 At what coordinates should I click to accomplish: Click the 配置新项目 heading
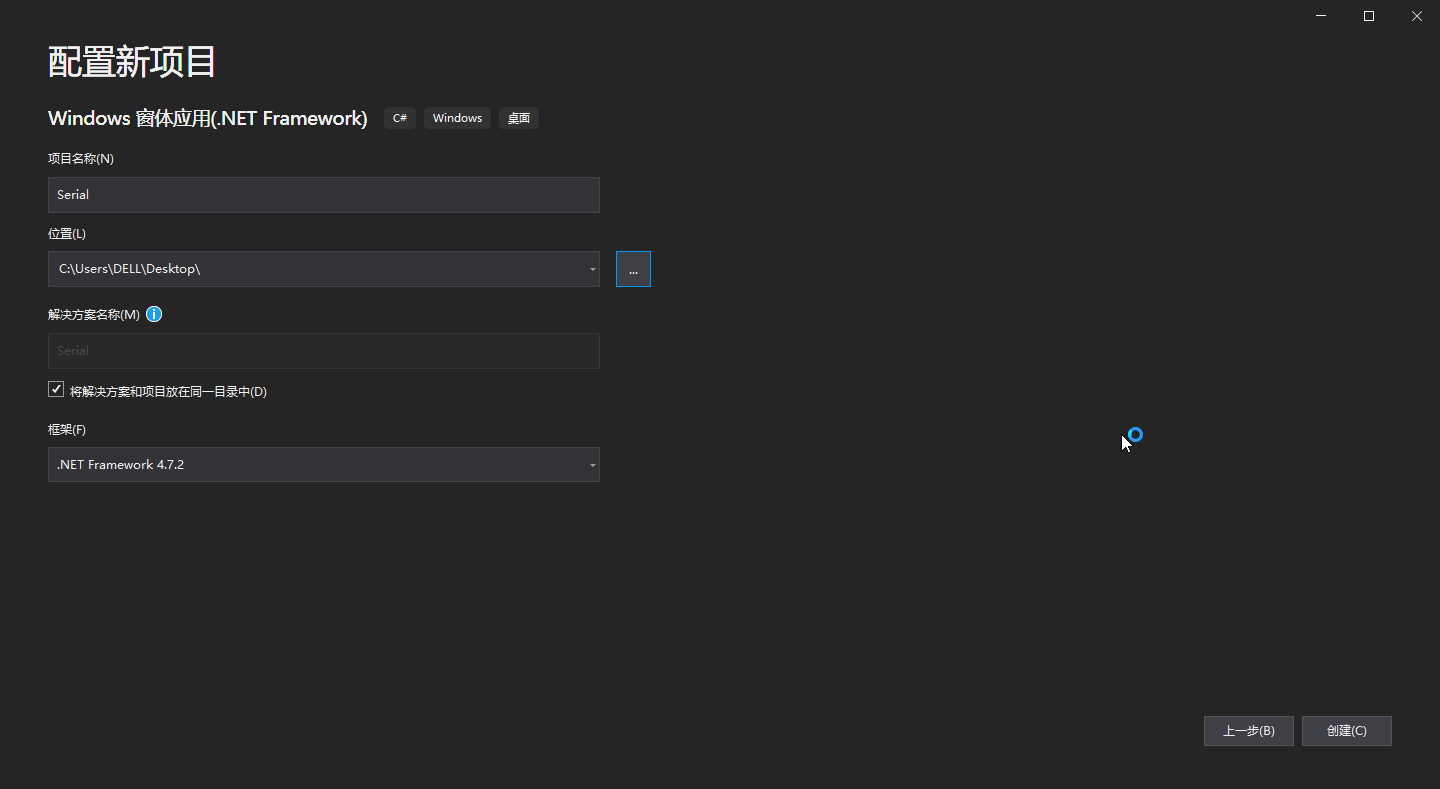[132, 62]
